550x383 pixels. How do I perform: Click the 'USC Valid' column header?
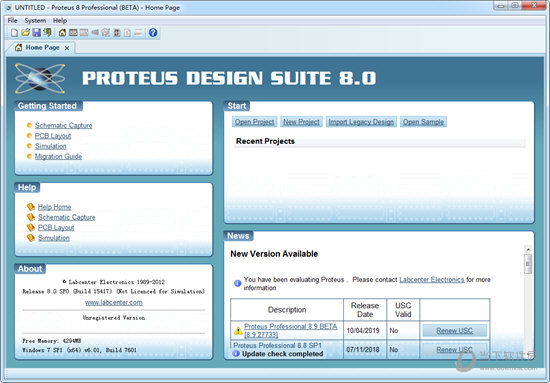point(403,310)
